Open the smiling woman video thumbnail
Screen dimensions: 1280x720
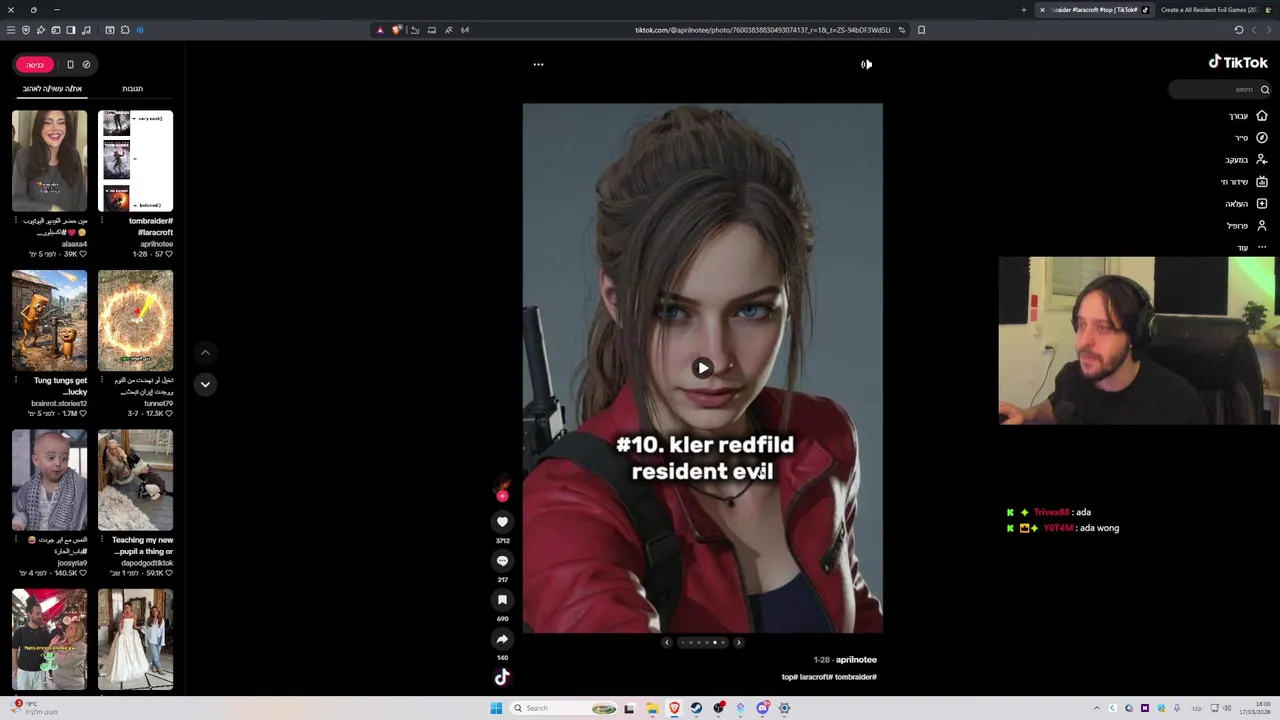(49, 161)
